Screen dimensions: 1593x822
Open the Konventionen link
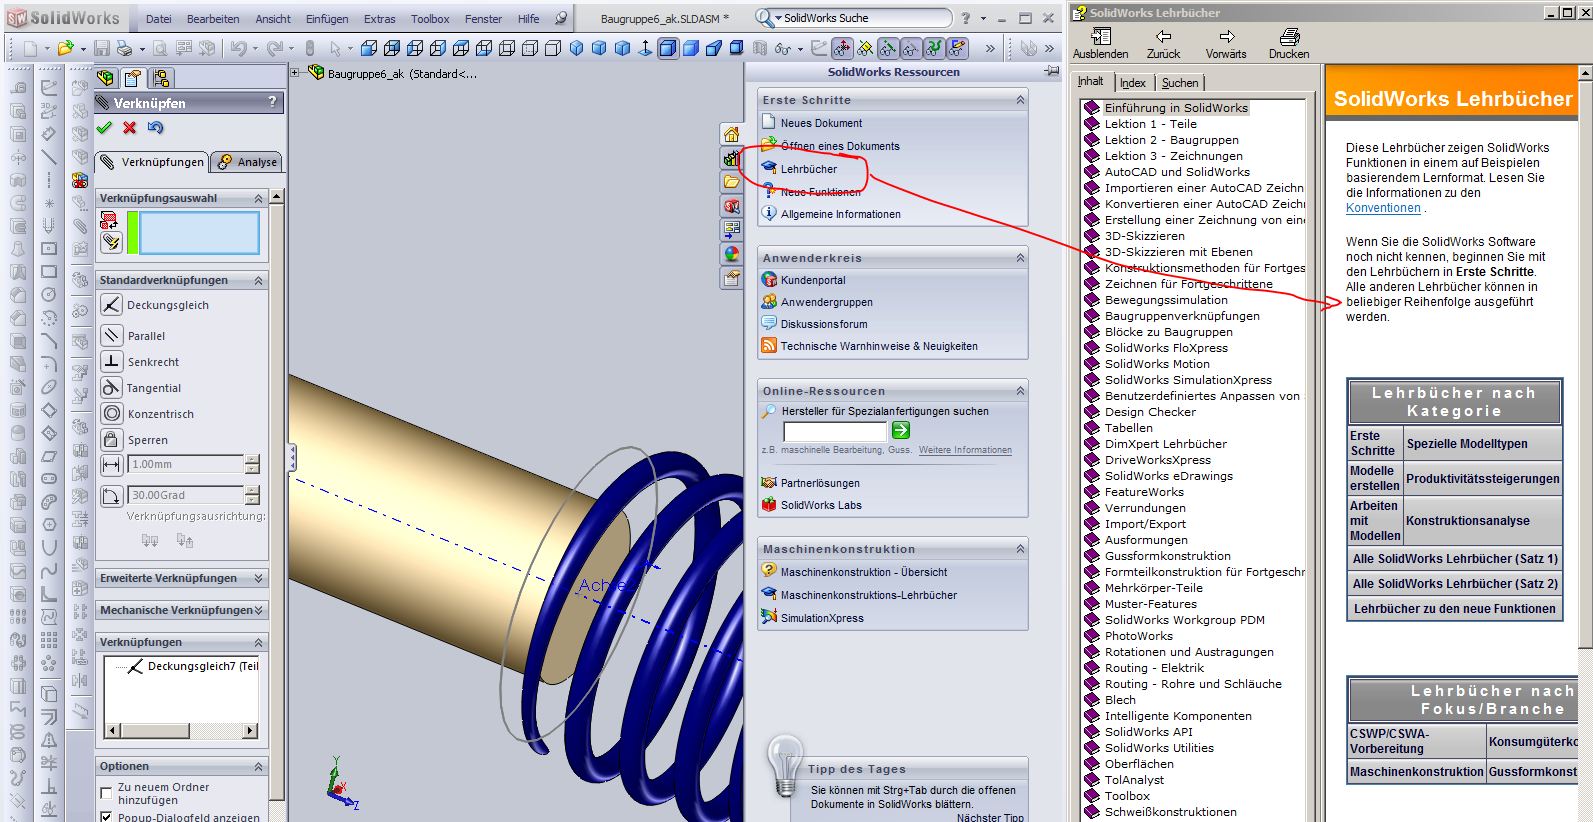(1383, 208)
